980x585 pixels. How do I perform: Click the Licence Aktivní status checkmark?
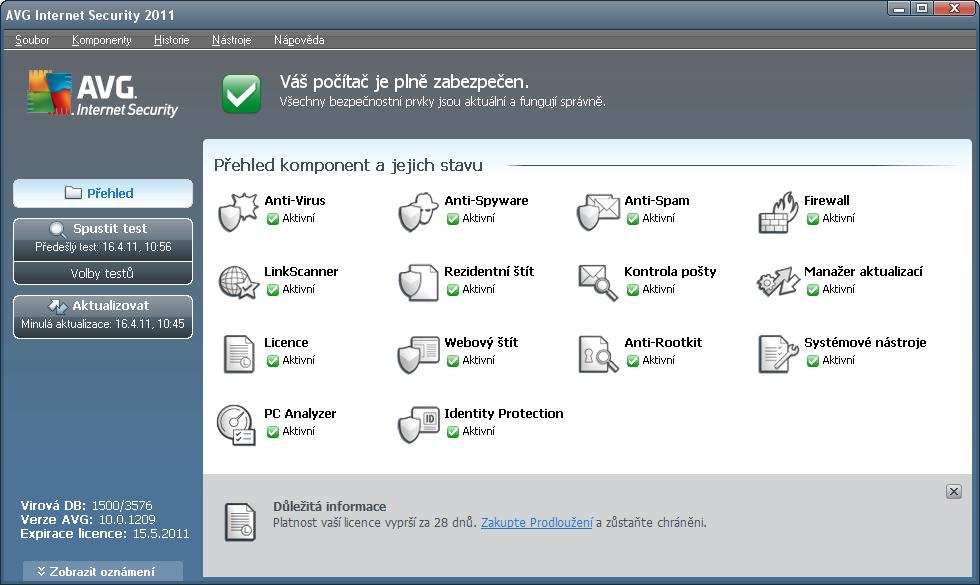tap(273, 360)
